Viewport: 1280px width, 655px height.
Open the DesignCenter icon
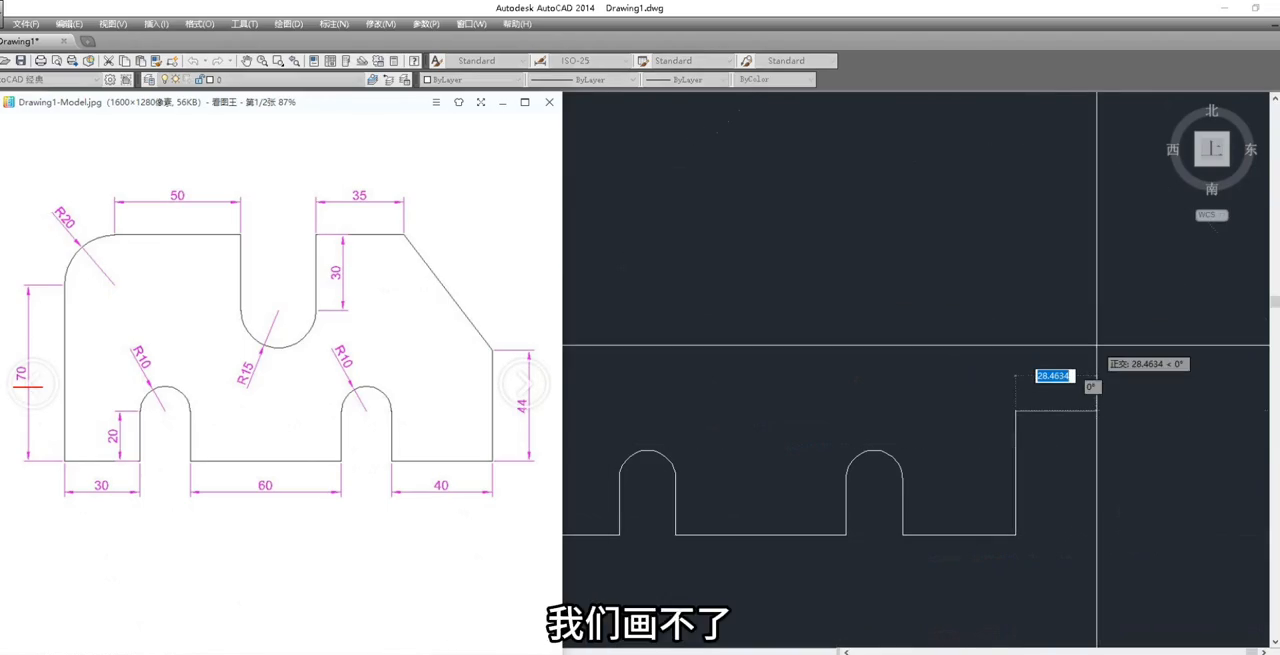tap(330, 61)
